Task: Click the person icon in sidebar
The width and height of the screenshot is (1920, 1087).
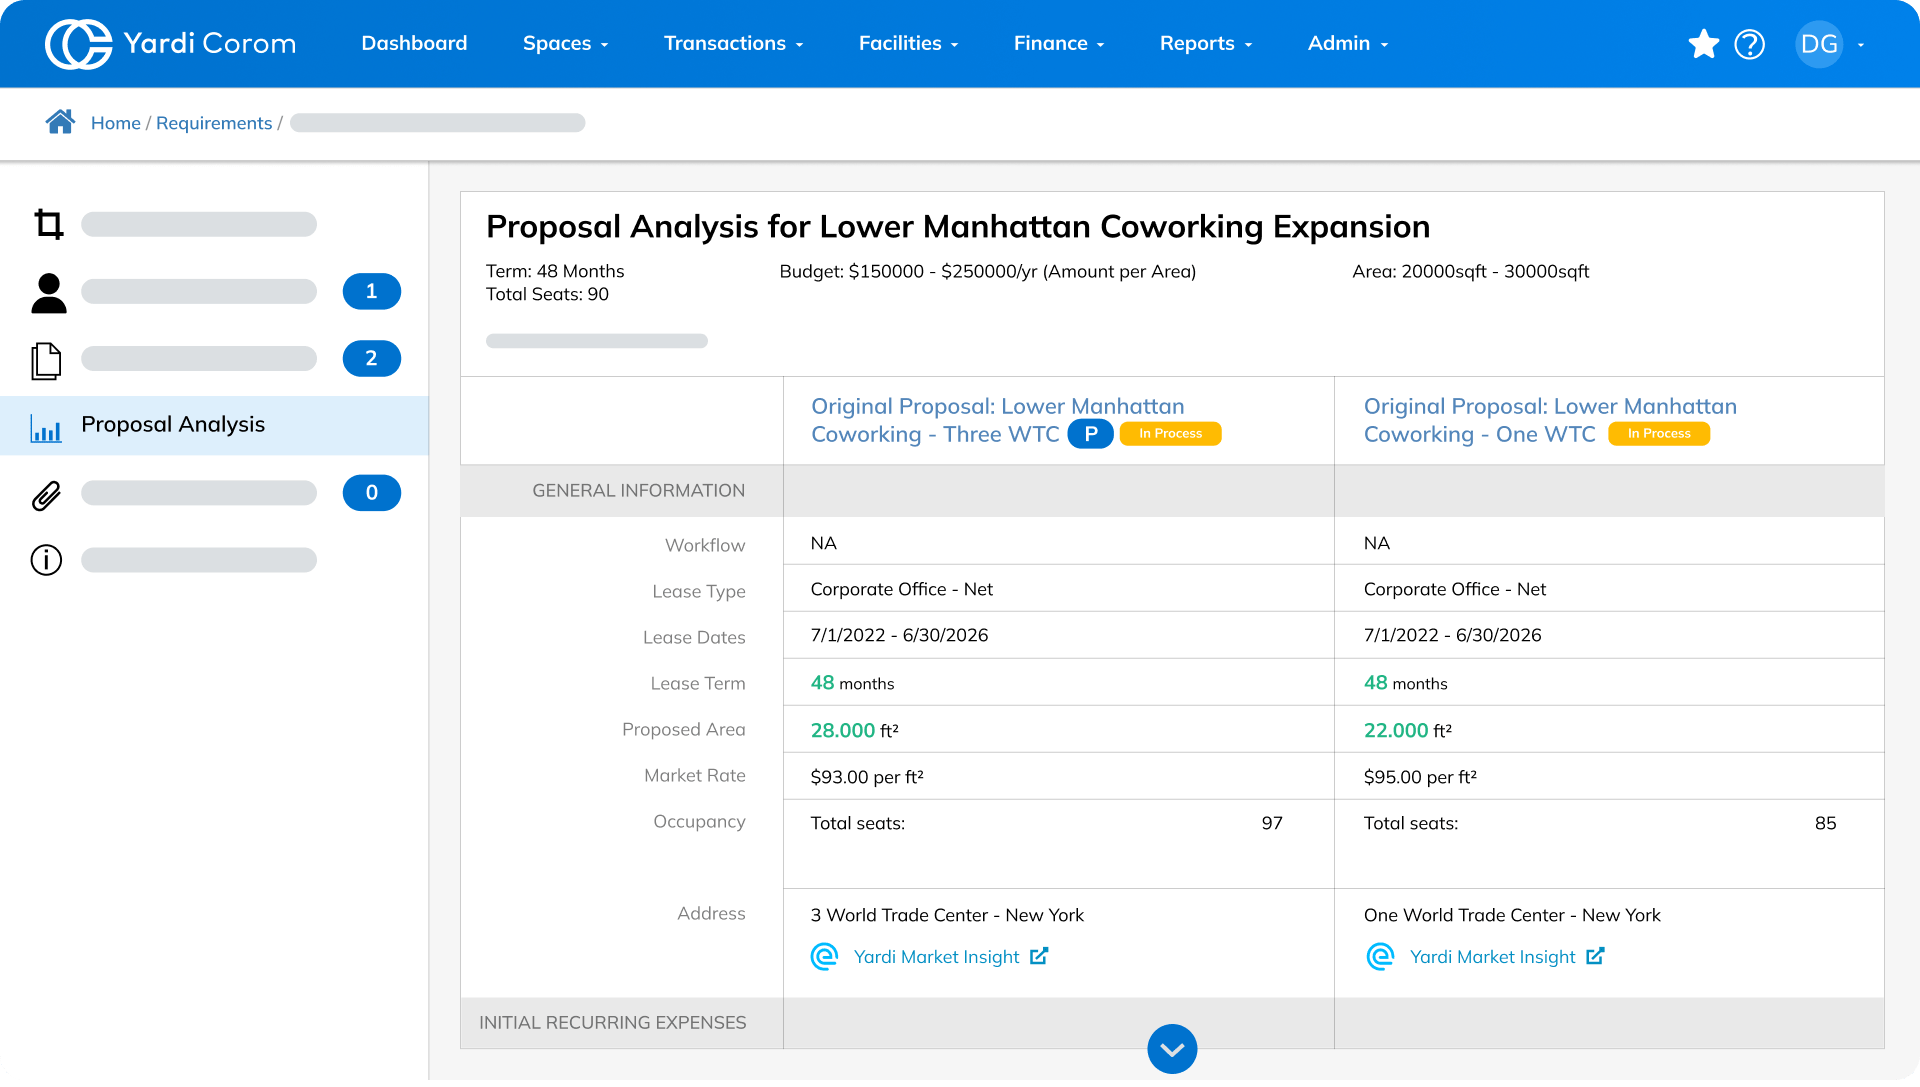Action: coord(48,292)
